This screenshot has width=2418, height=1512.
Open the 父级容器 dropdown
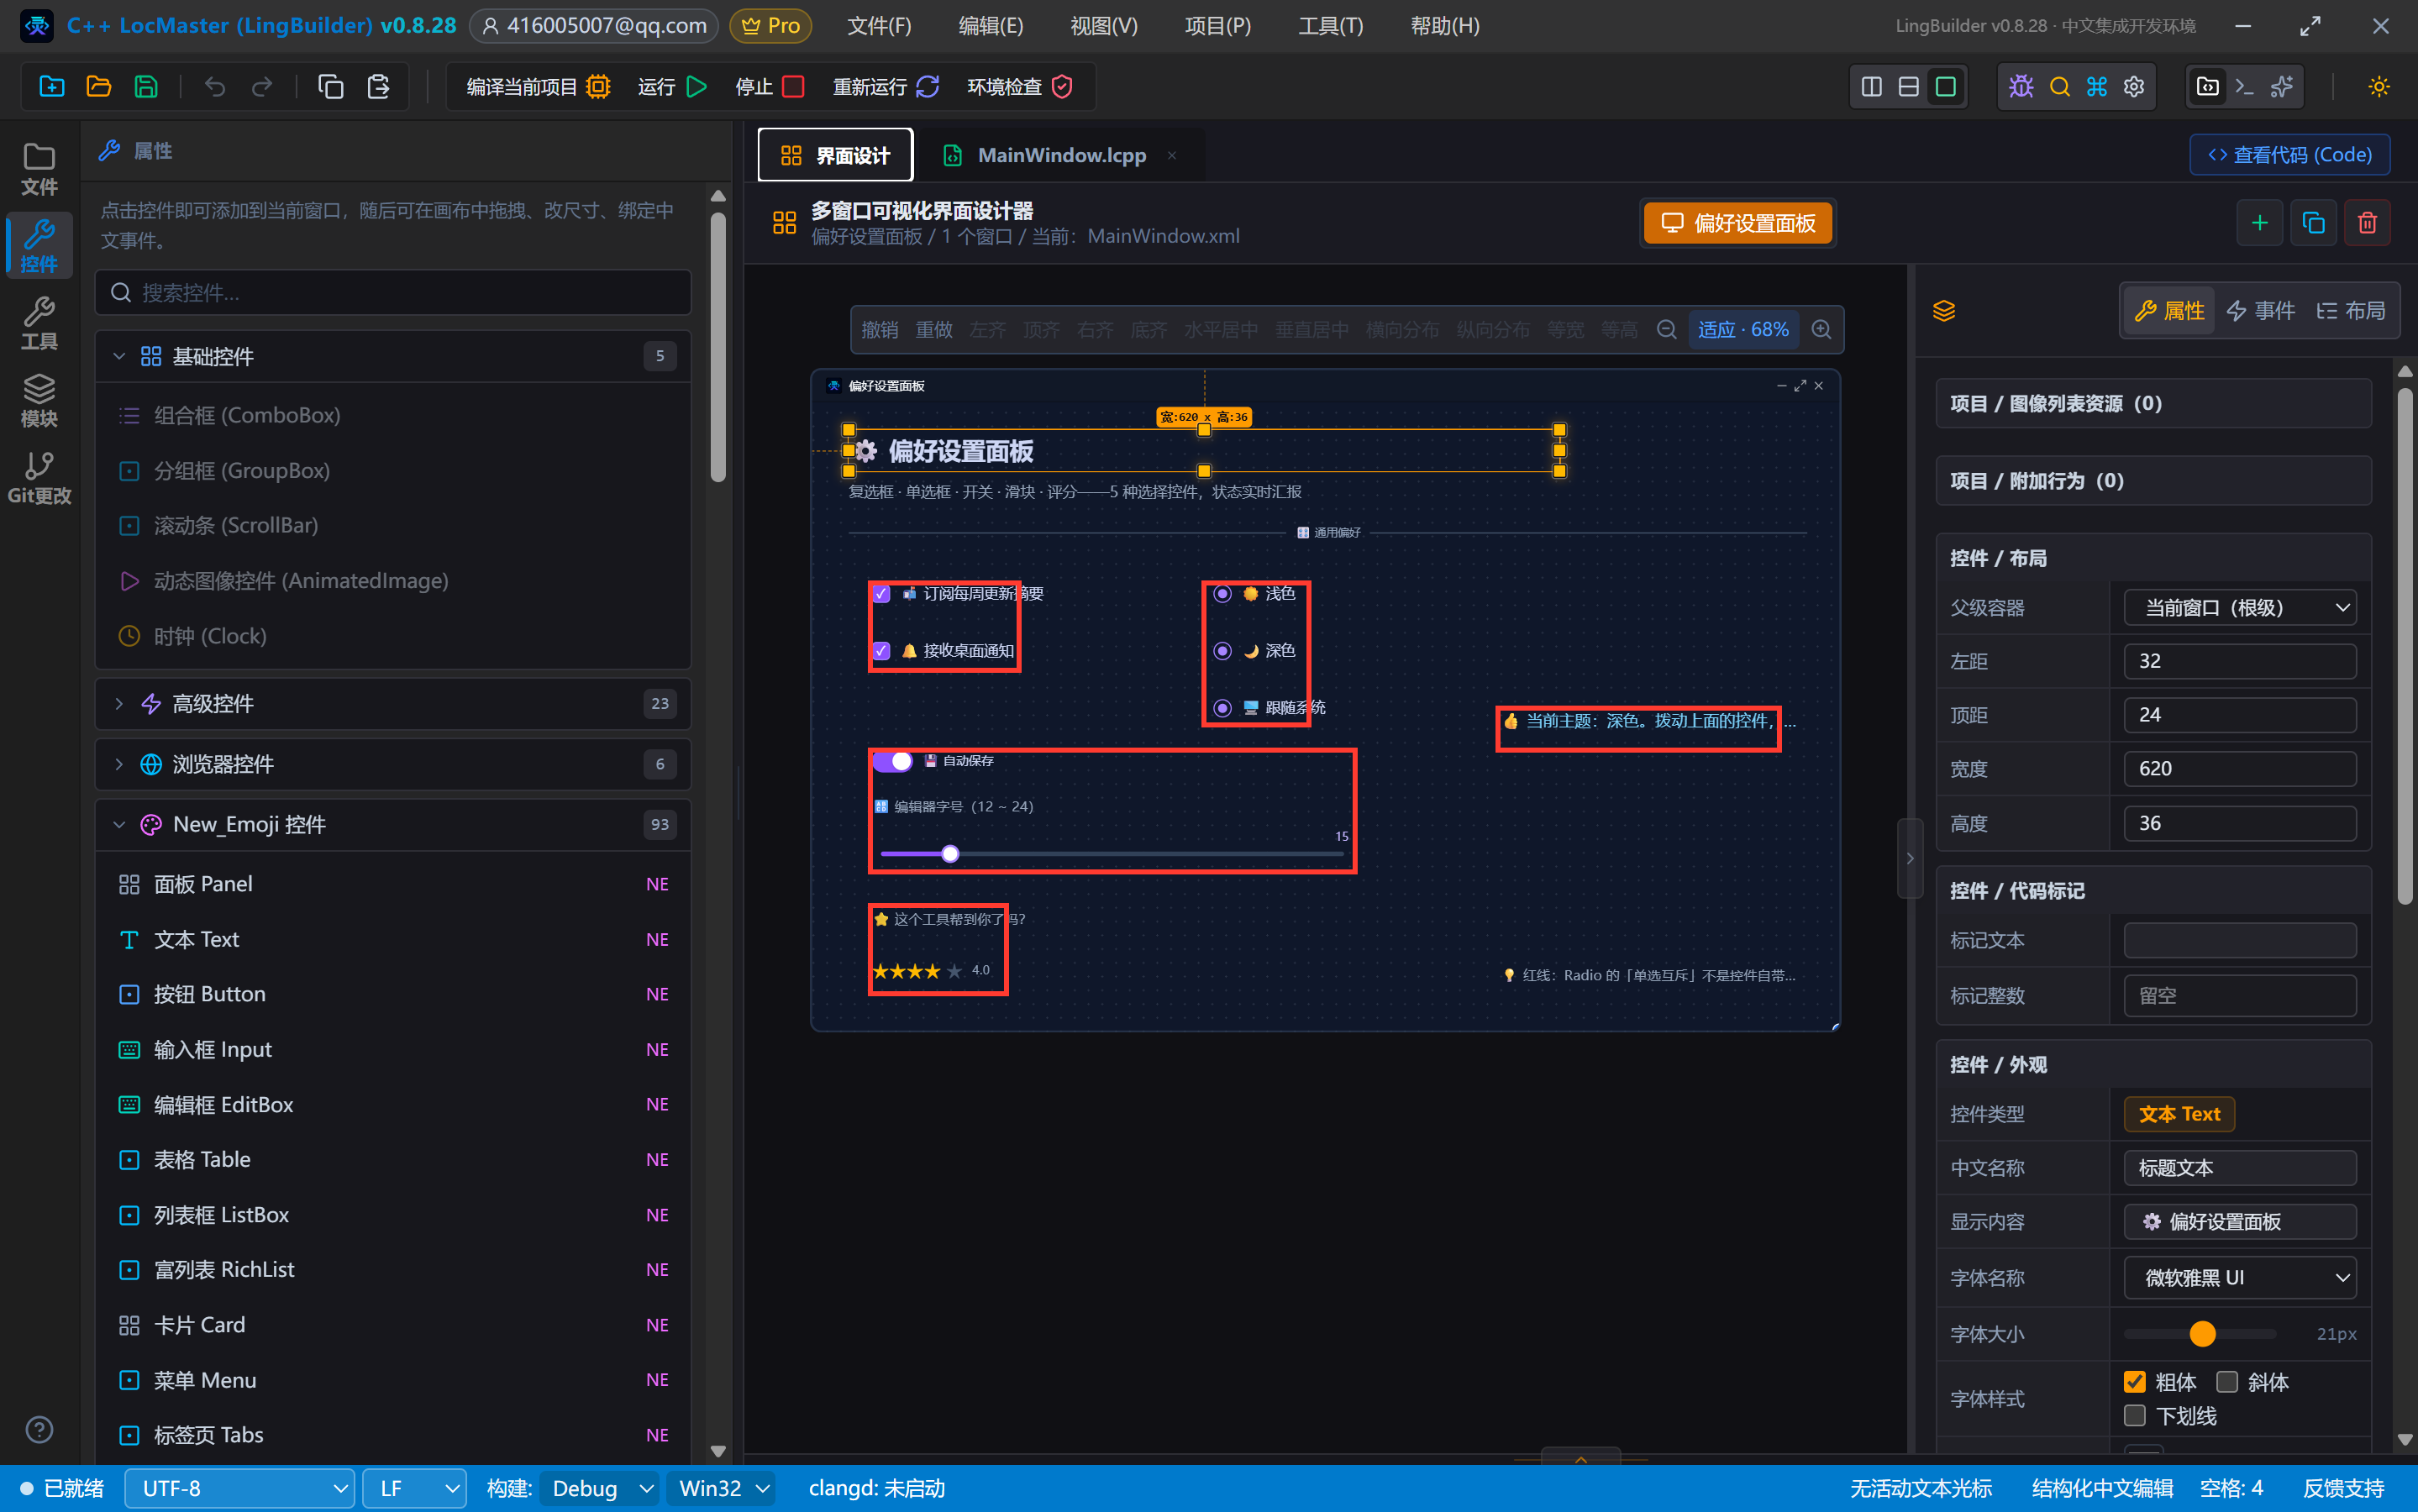(2240, 607)
